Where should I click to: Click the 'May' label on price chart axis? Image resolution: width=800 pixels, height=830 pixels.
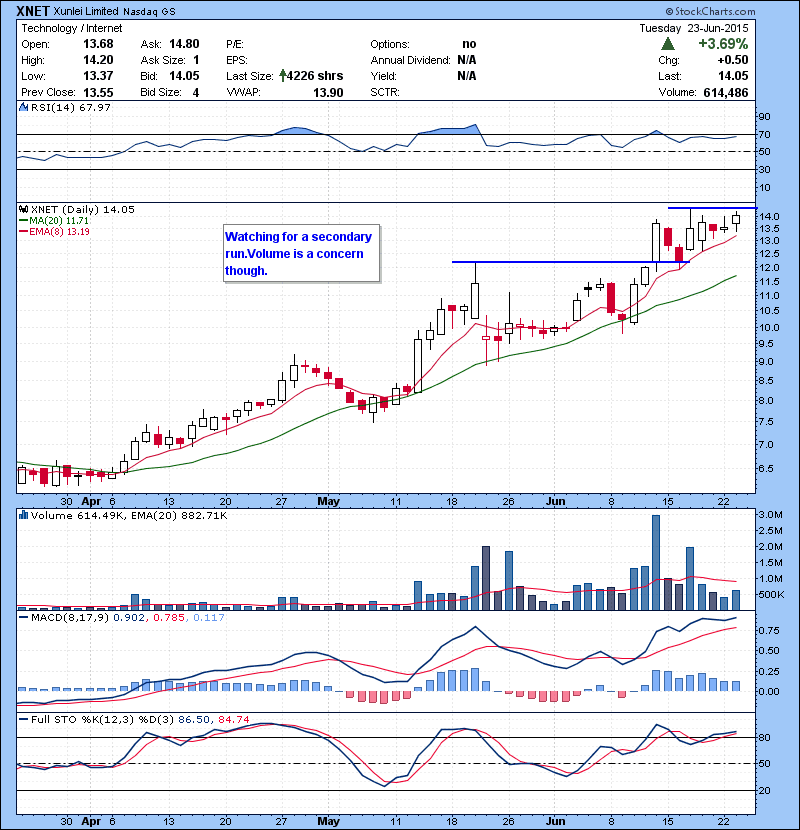tap(328, 501)
